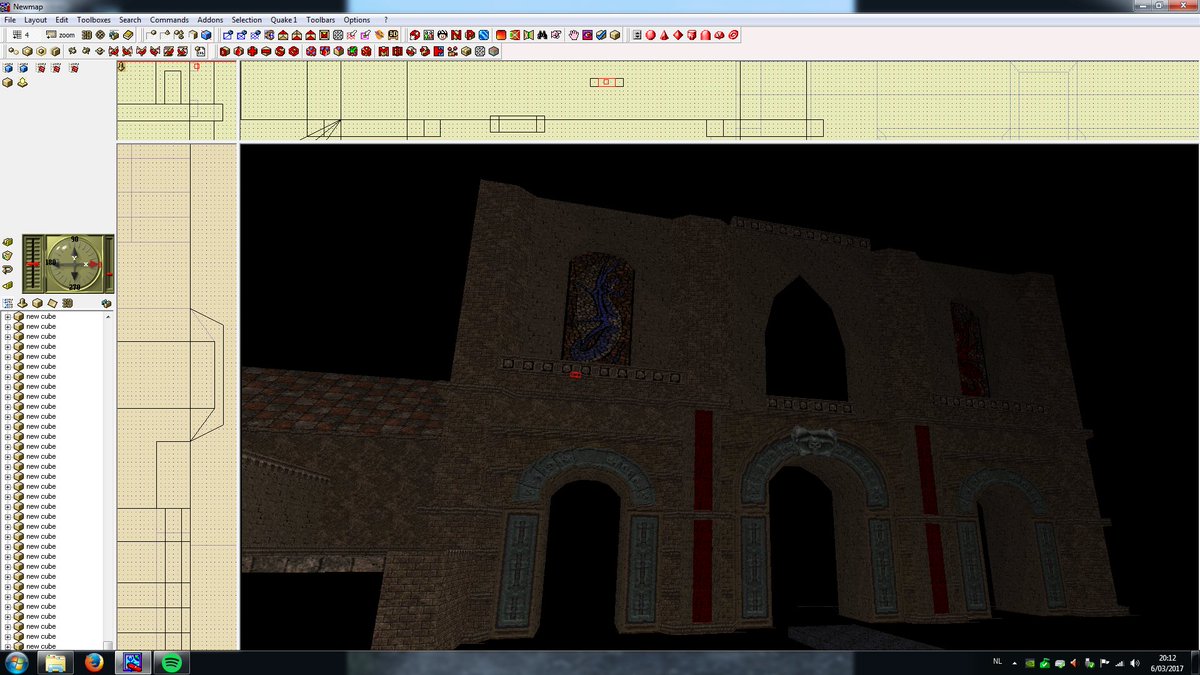This screenshot has height=675, width=1200.
Task: Adjust the vertical slider left of compass
Action: click(x=33, y=264)
